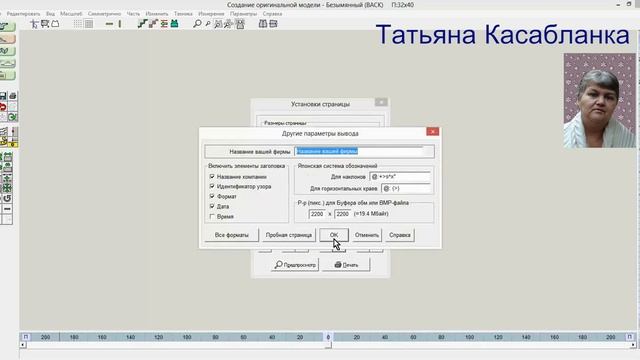Select the horizontal line toolbar icon

coord(109,24)
